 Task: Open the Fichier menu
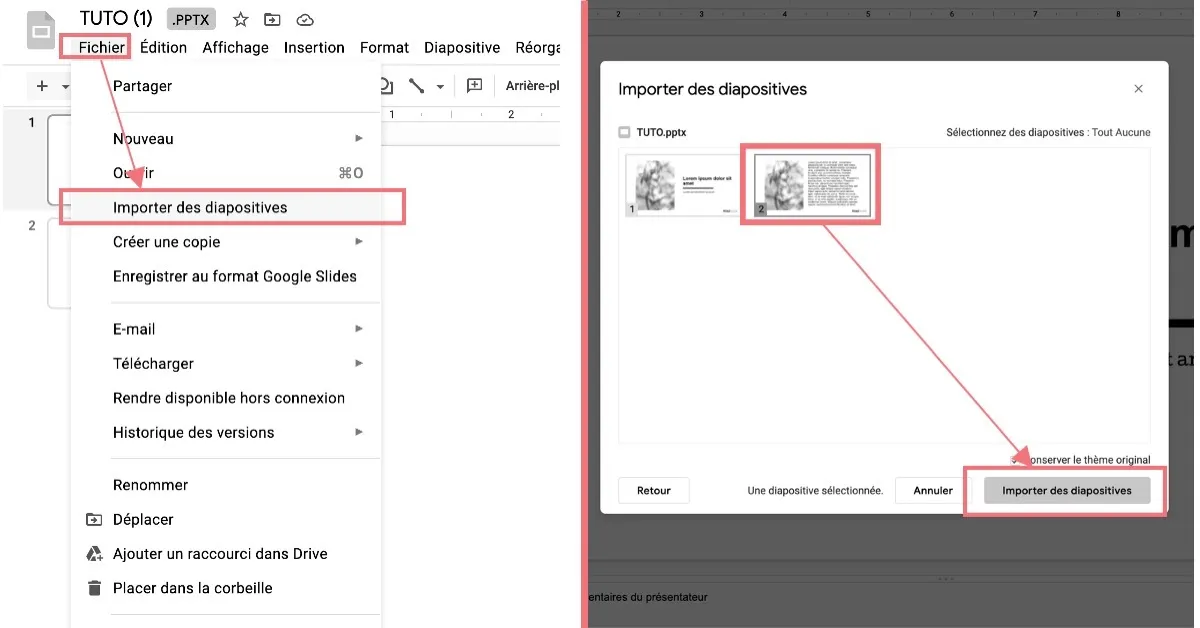point(102,47)
